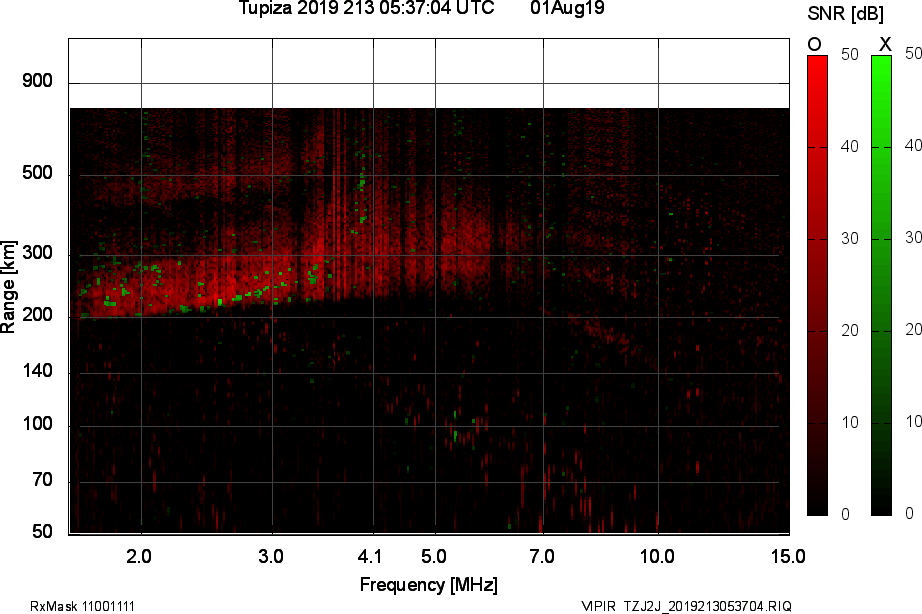The image size is (922, 614).
Task: Click the 2.0 frequency tick label
Action: click(x=139, y=556)
